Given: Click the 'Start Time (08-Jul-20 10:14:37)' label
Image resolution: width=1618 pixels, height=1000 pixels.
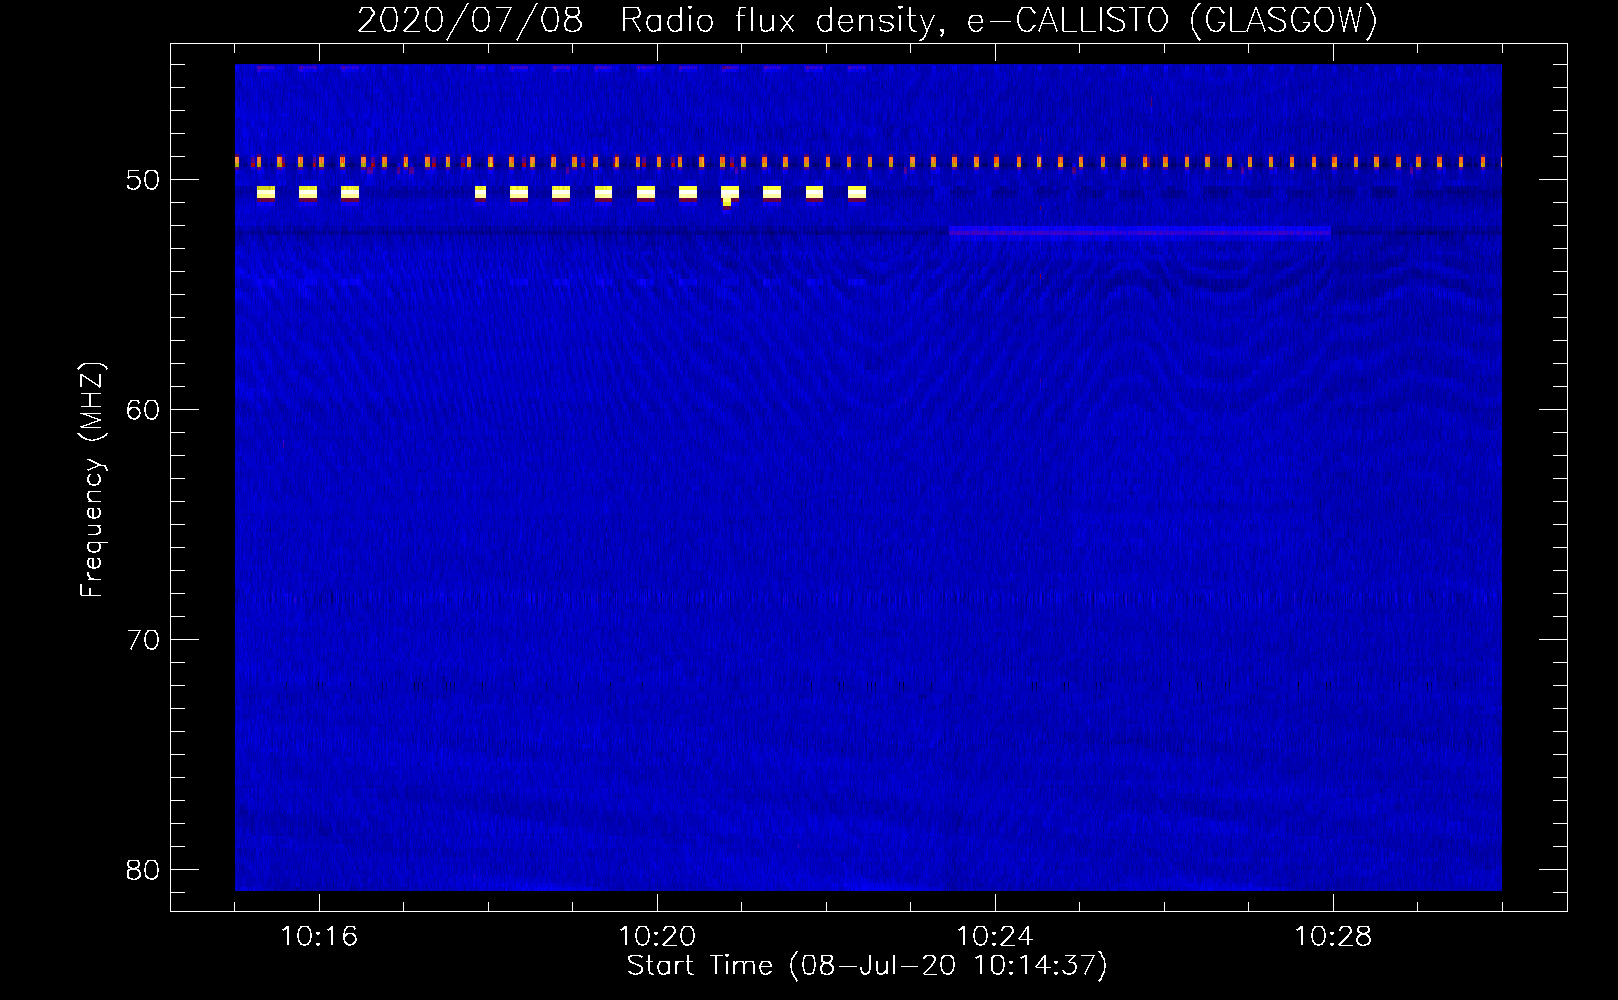Looking at the screenshot, I should pyautogui.click(x=867, y=966).
